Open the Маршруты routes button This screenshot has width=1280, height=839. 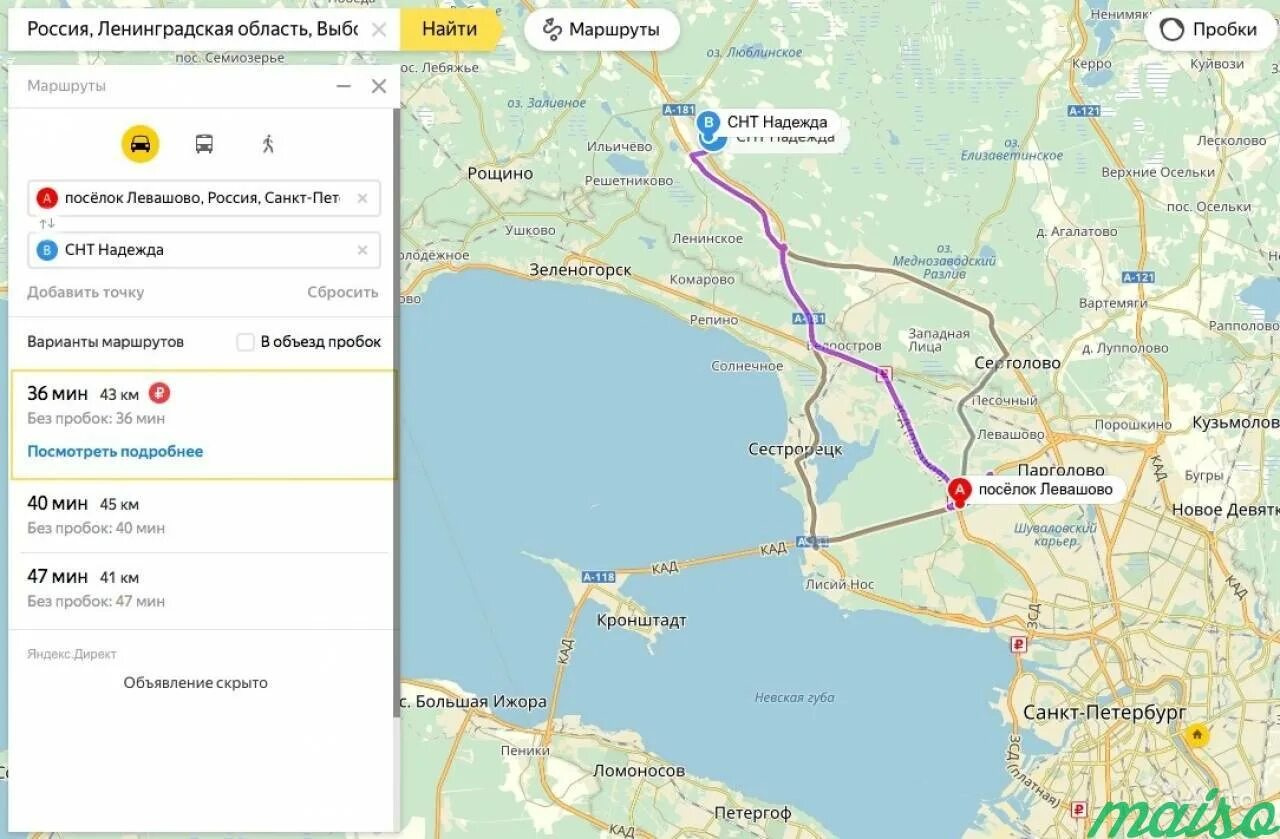602,29
